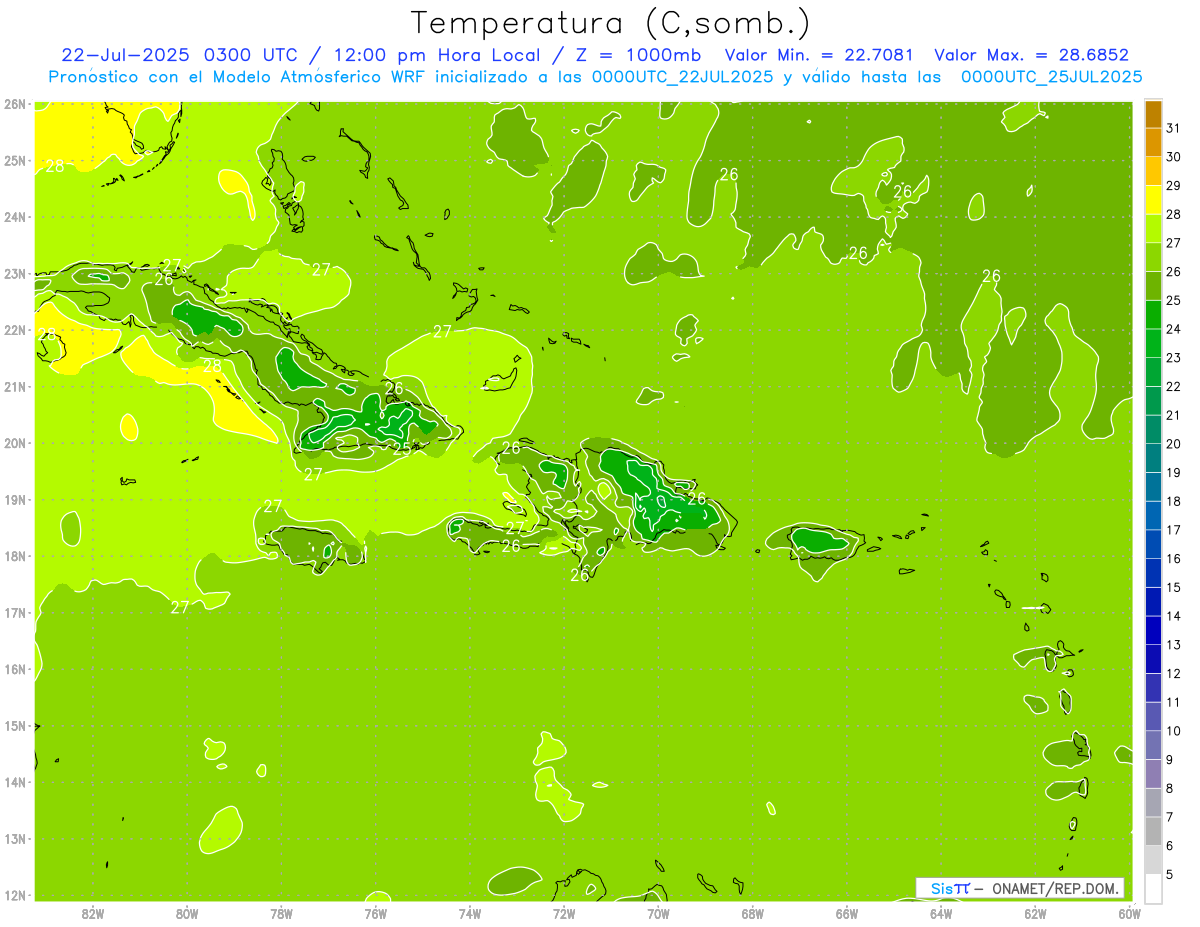Click the colorbar scale value "8"
The height and width of the screenshot is (927, 1200).
point(1172,788)
